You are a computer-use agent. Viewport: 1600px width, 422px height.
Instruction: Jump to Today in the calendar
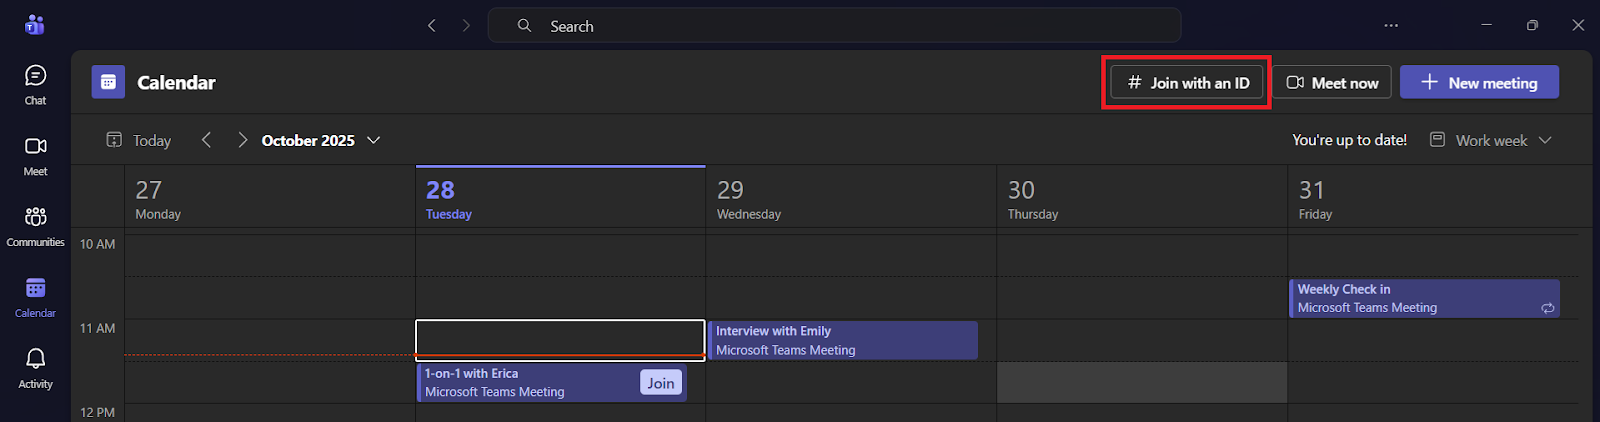pos(139,140)
